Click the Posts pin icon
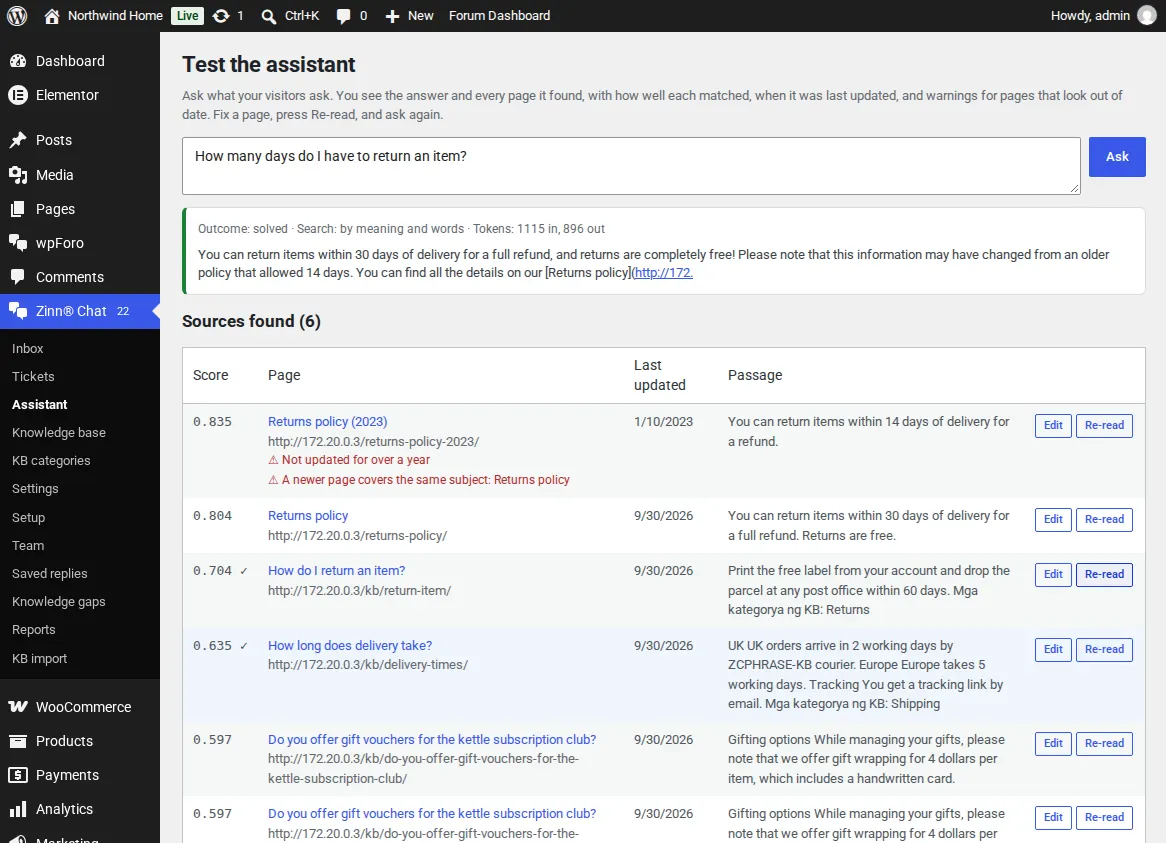1166x843 pixels. click(18, 140)
